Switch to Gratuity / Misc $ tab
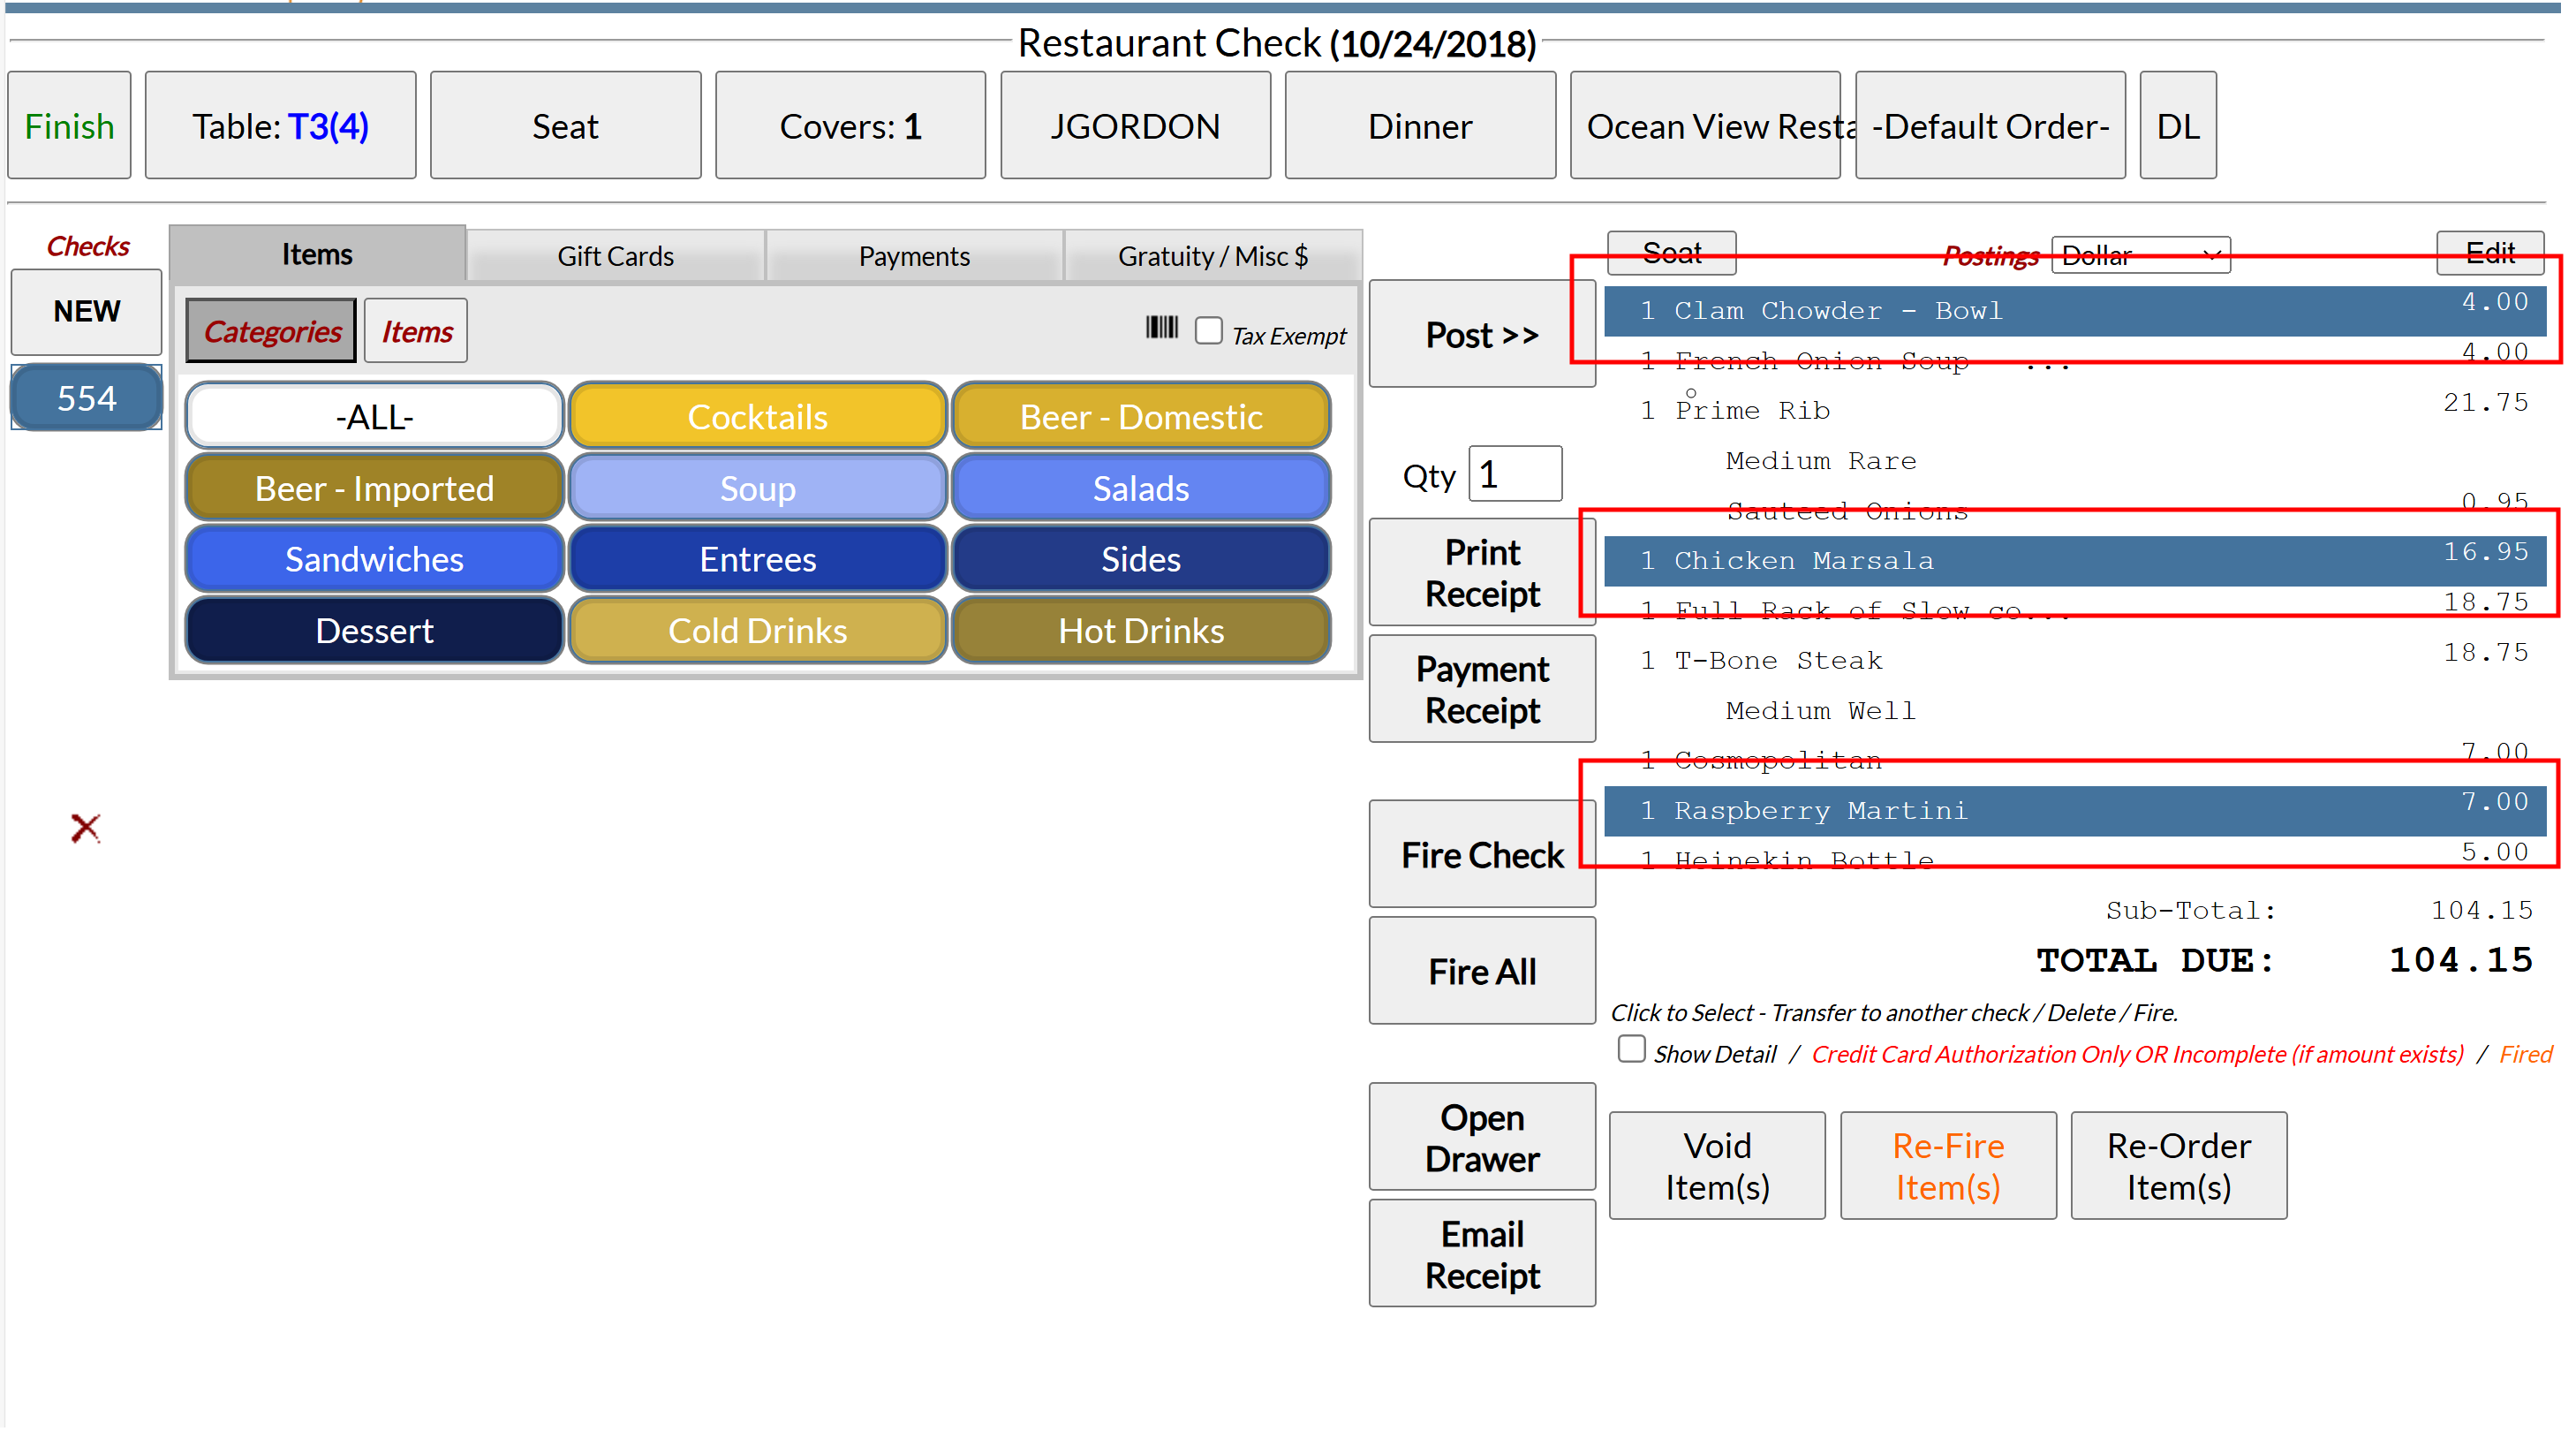Screen dimensions: 2576x1431 (1213, 256)
